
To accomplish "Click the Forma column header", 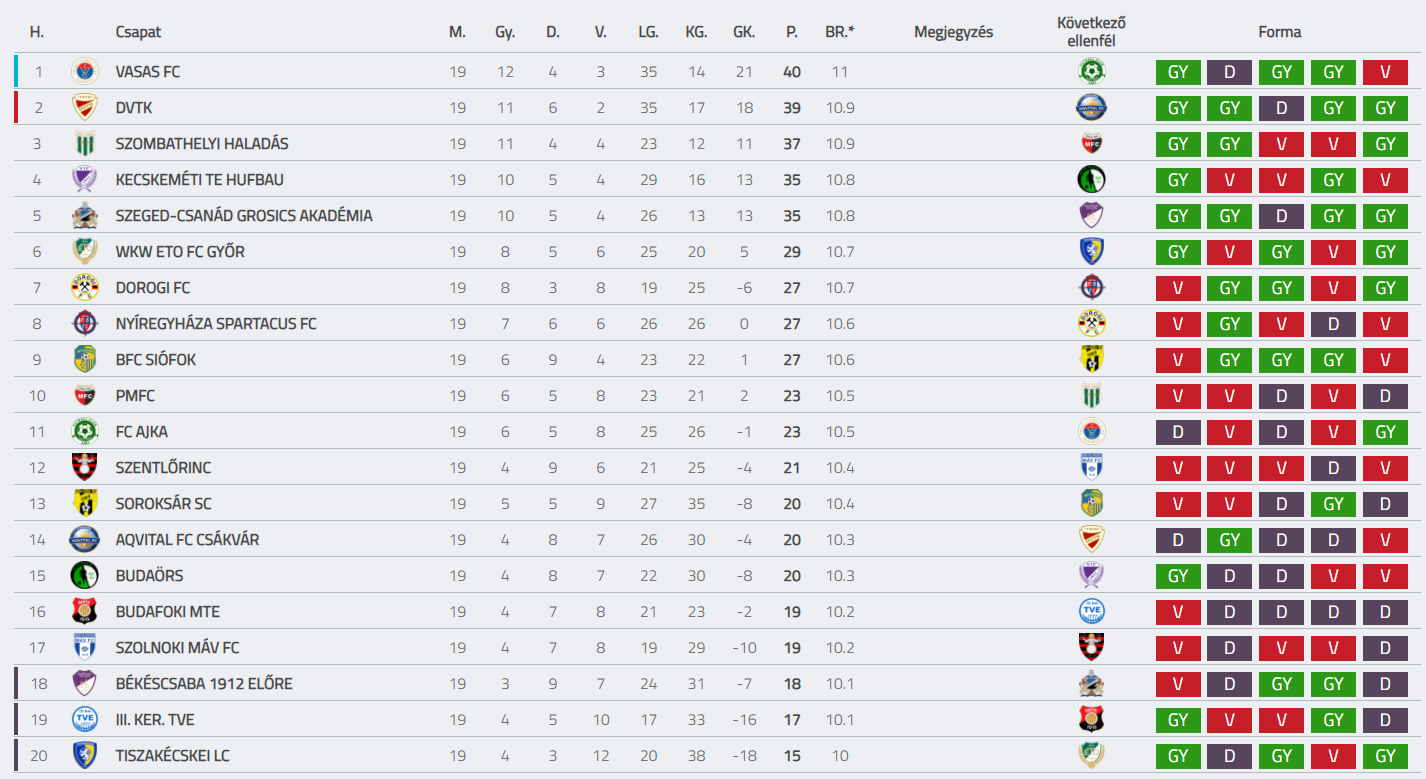I will point(1280,32).
